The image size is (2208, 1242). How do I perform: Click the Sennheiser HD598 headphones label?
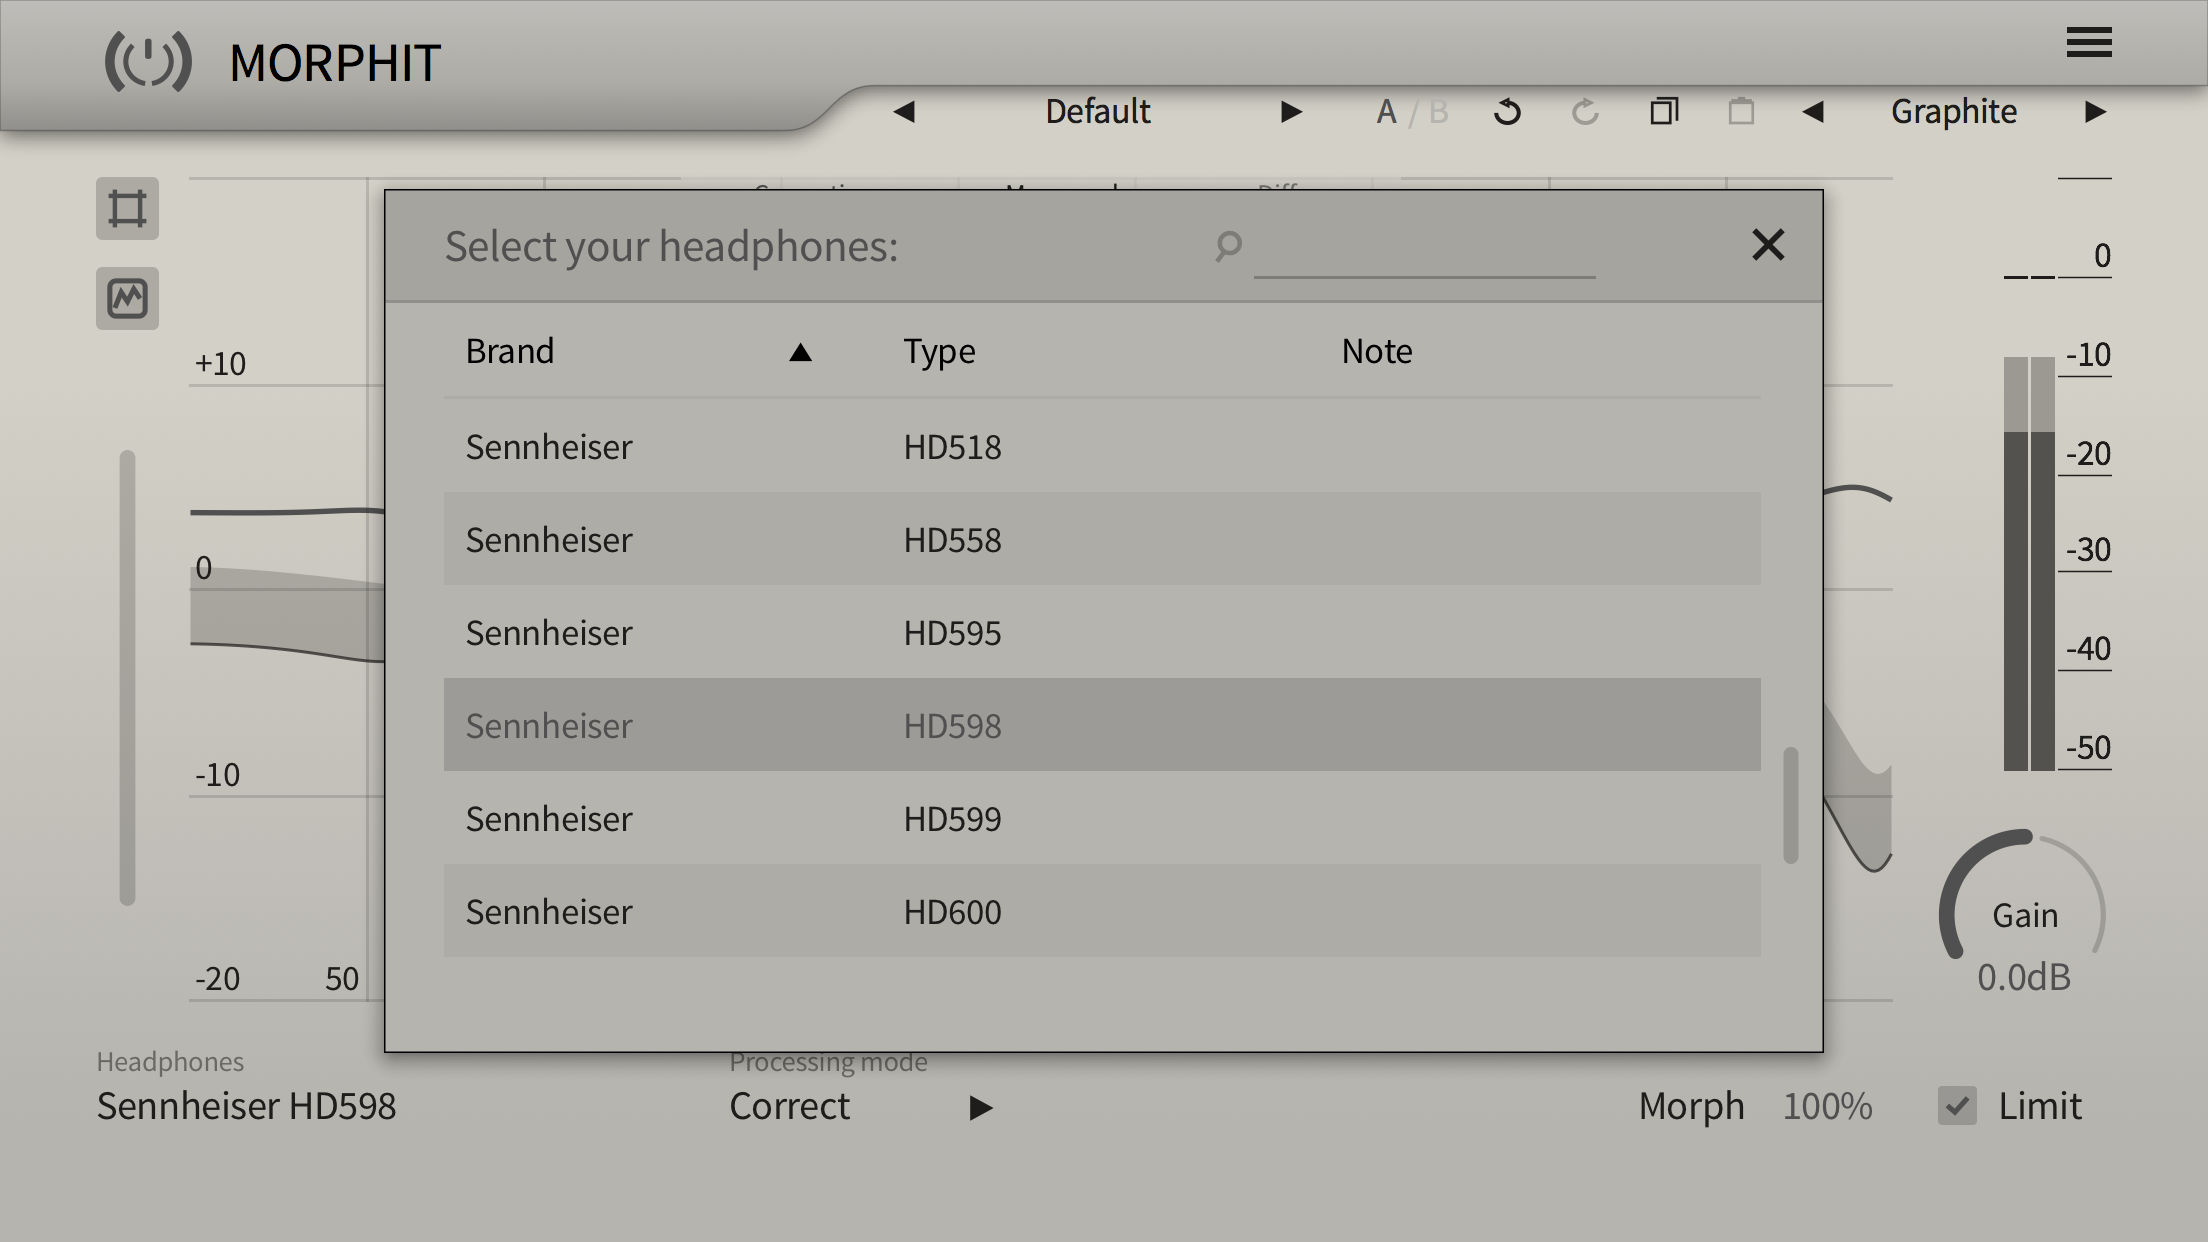246,1106
